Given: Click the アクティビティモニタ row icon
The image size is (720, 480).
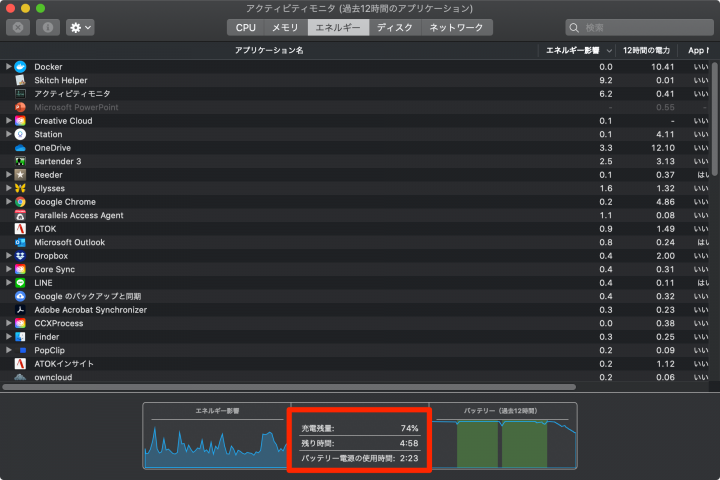Looking at the screenshot, I should pyautogui.click(x=20, y=94).
